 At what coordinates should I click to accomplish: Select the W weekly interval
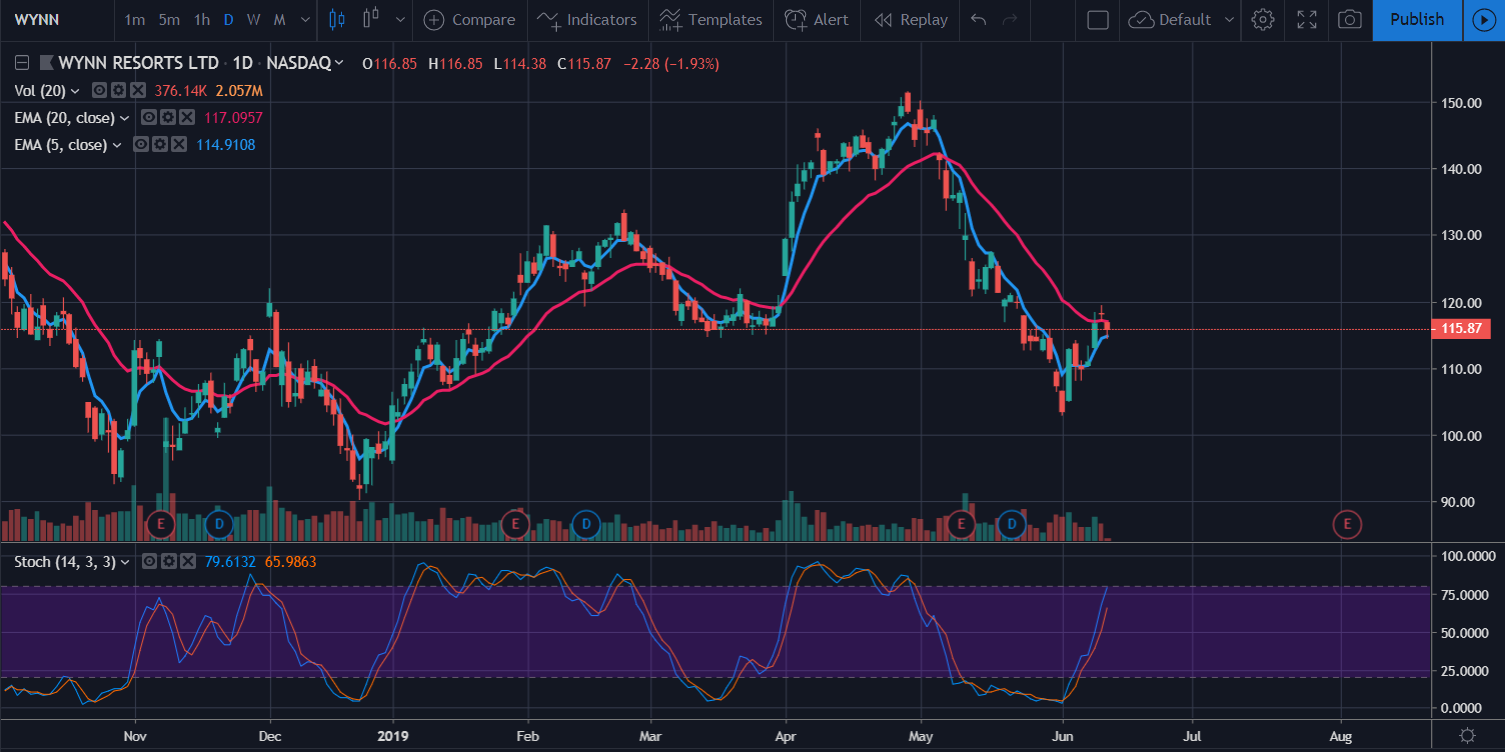pyautogui.click(x=254, y=19)
